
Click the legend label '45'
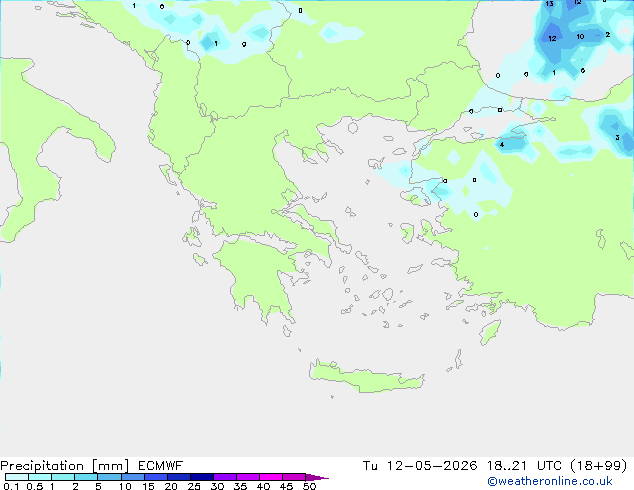point(286,486)
